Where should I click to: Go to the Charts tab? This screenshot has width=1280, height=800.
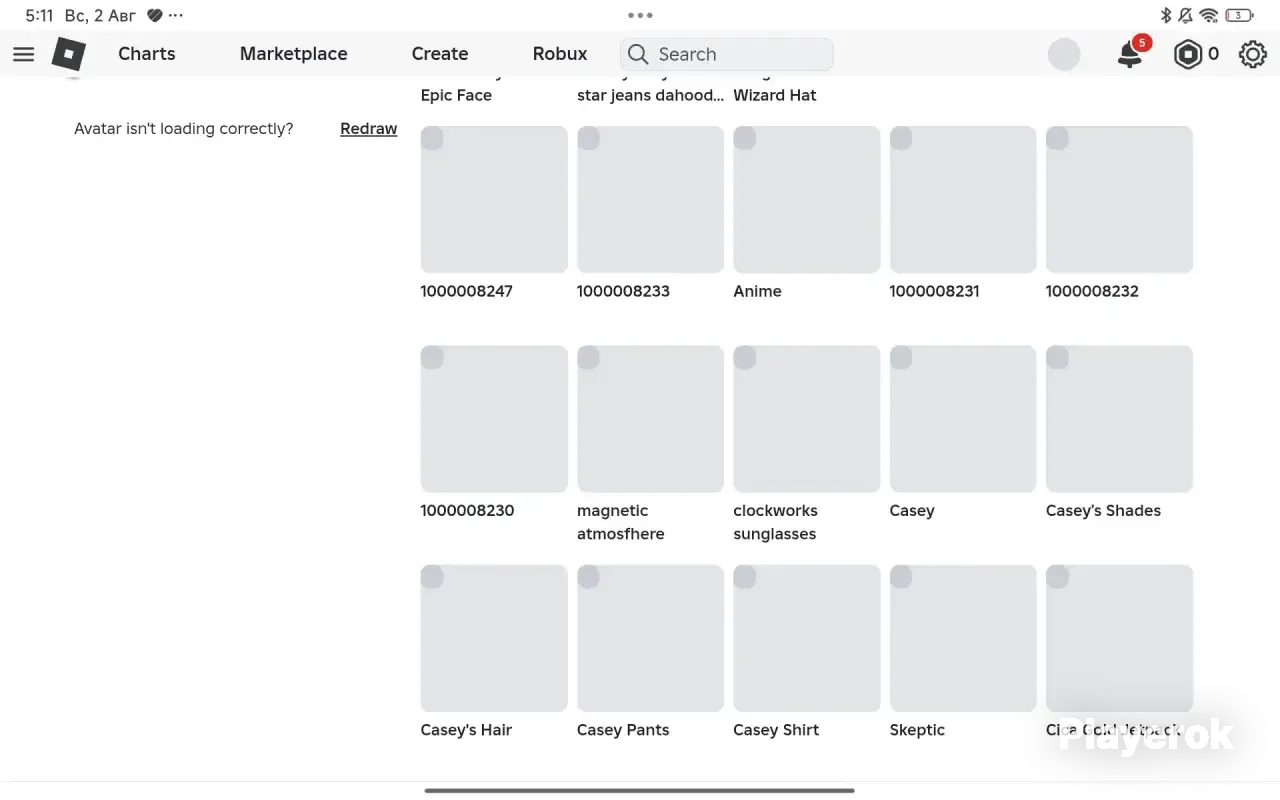pos(147,54)
